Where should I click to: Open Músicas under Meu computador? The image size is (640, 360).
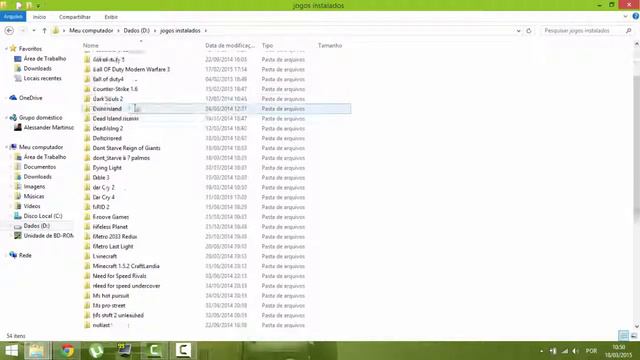[33, 196]
